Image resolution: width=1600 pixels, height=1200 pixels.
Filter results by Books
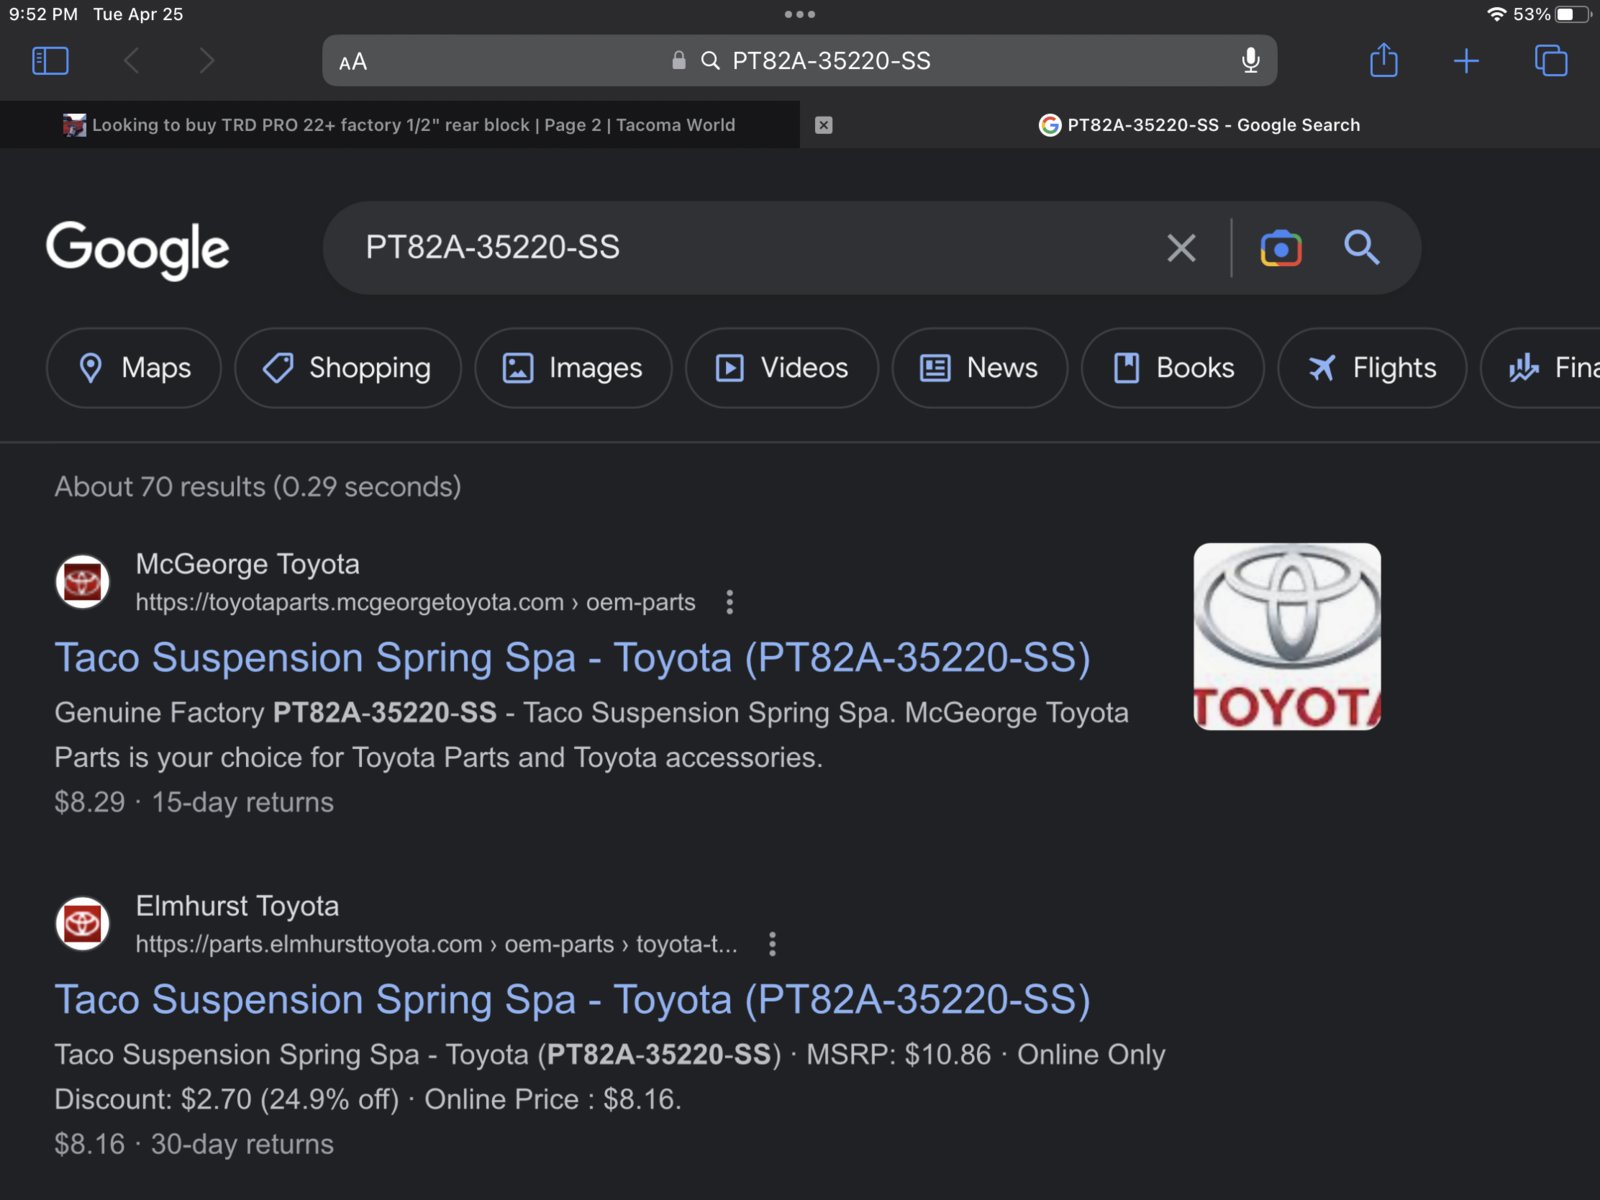[x=1173, y=368]
